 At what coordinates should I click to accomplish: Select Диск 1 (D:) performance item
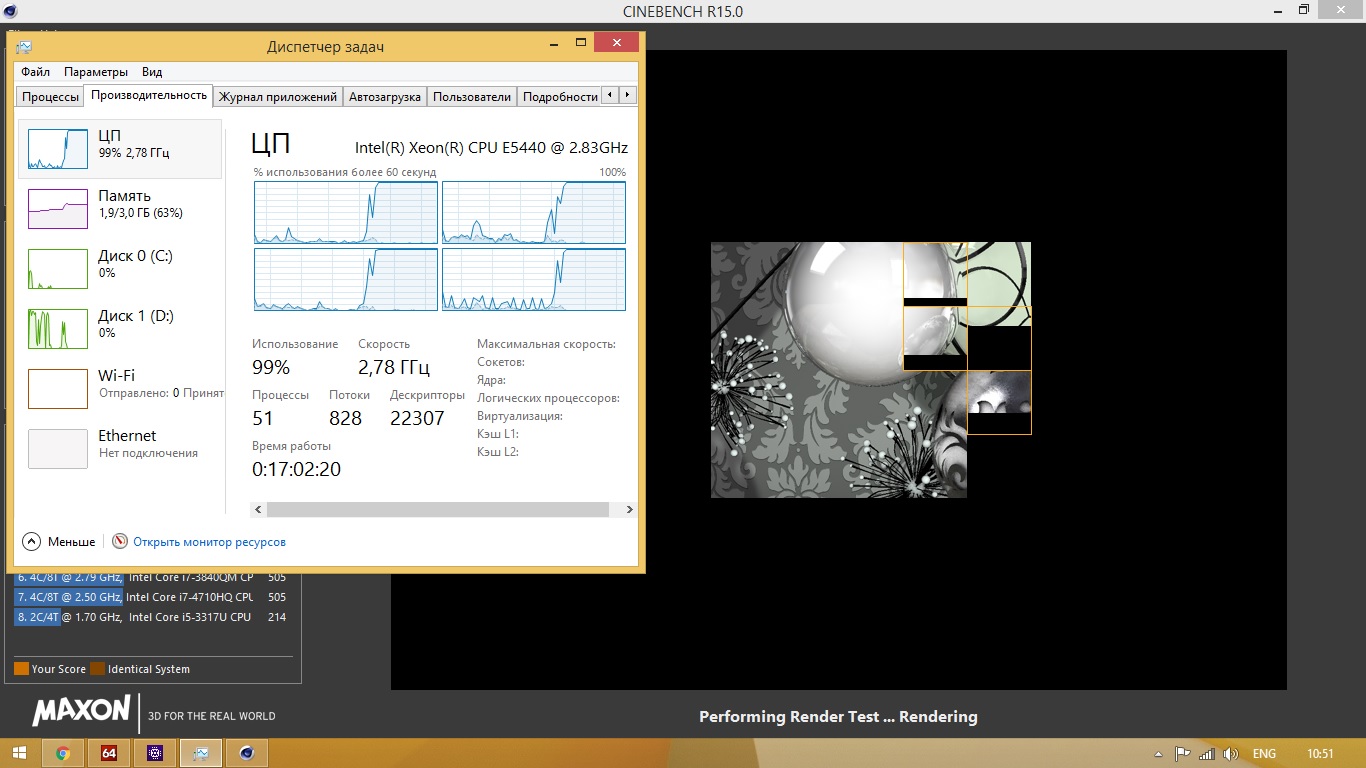[120, 329]
